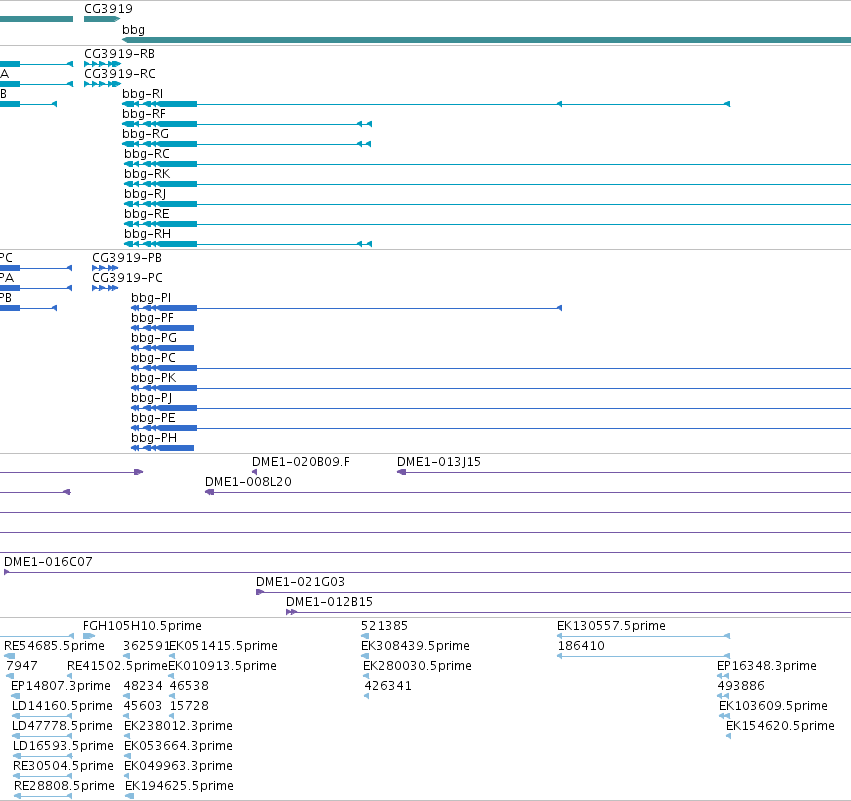This screenshot has height=801, width=851.
Task: Select the bbg-RE transcript
Action: tap(487, 224)
